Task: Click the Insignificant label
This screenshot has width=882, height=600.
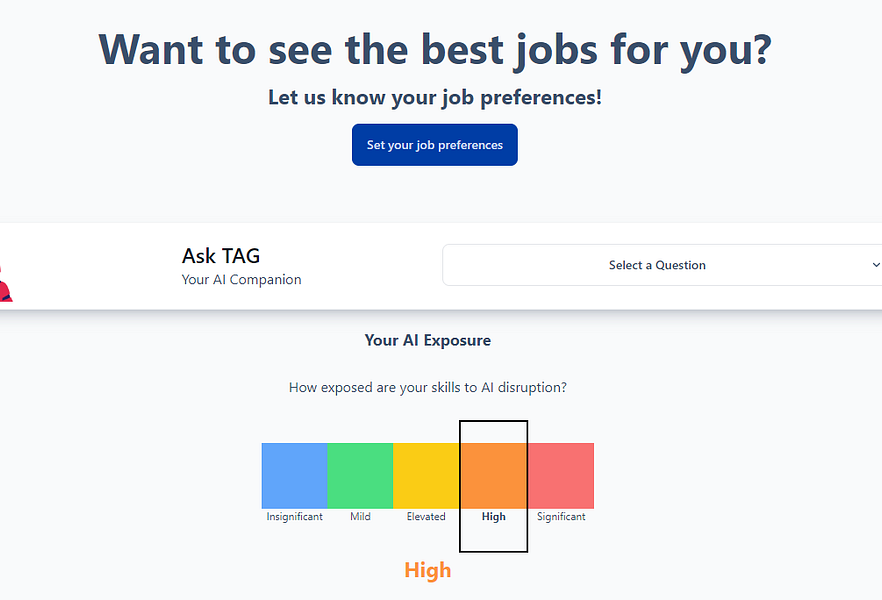Action: (294, 516)
